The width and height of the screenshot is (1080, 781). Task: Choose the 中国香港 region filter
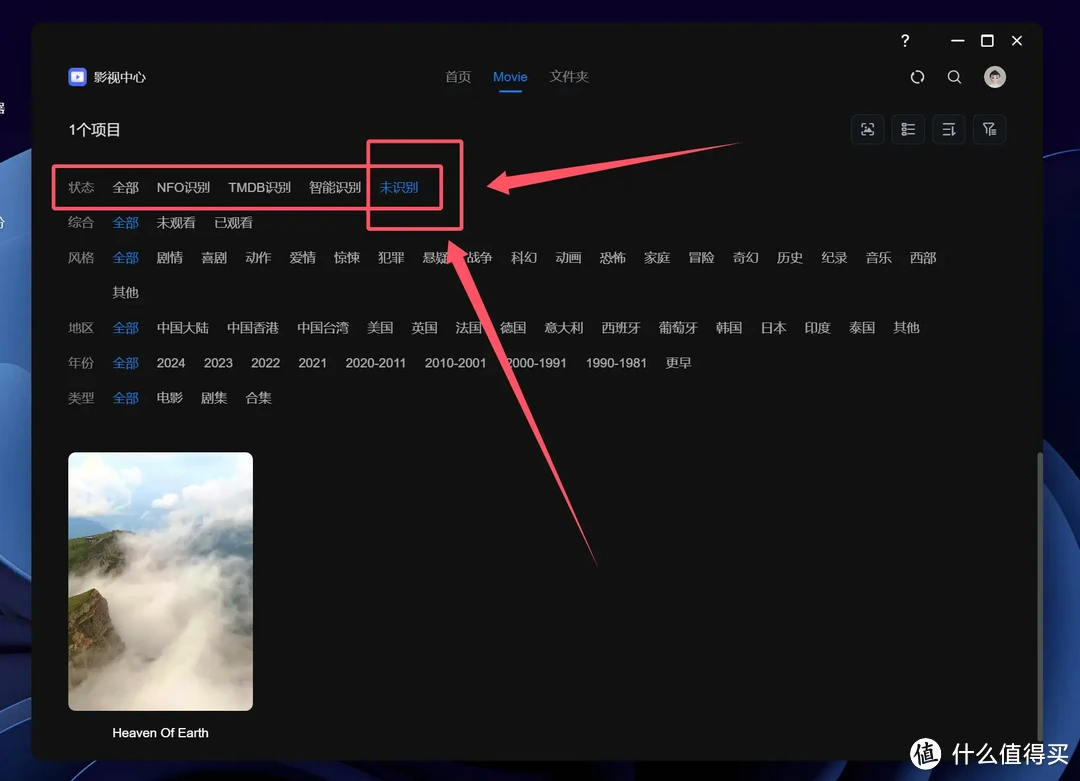(253, 328)
